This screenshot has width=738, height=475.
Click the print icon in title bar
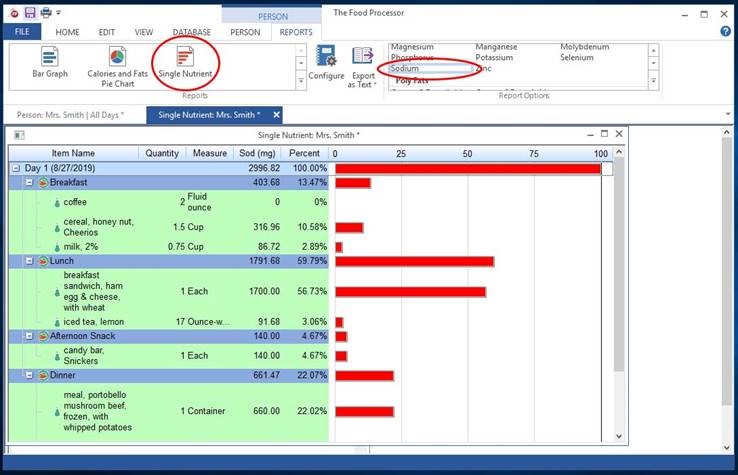pyautogui.click(x=45, y=11)
